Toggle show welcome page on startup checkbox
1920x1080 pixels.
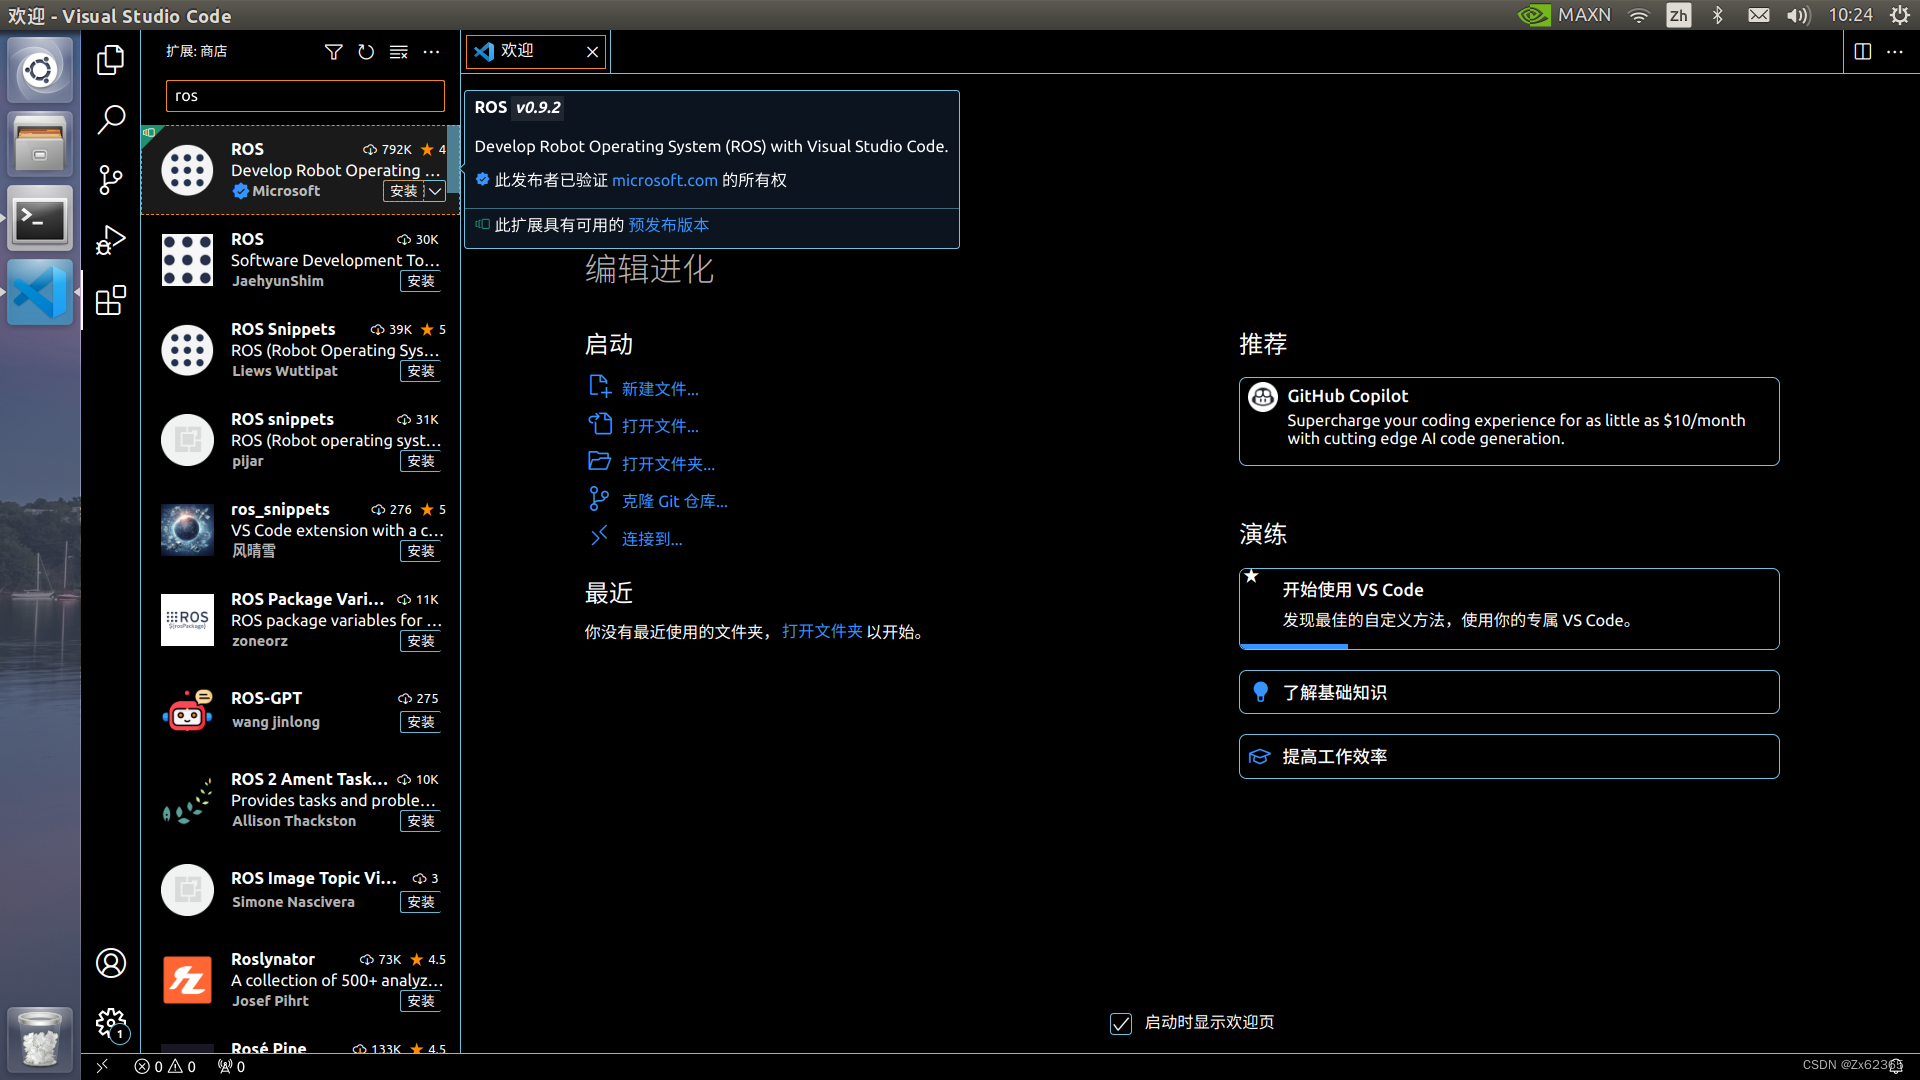(1121, 1023)
